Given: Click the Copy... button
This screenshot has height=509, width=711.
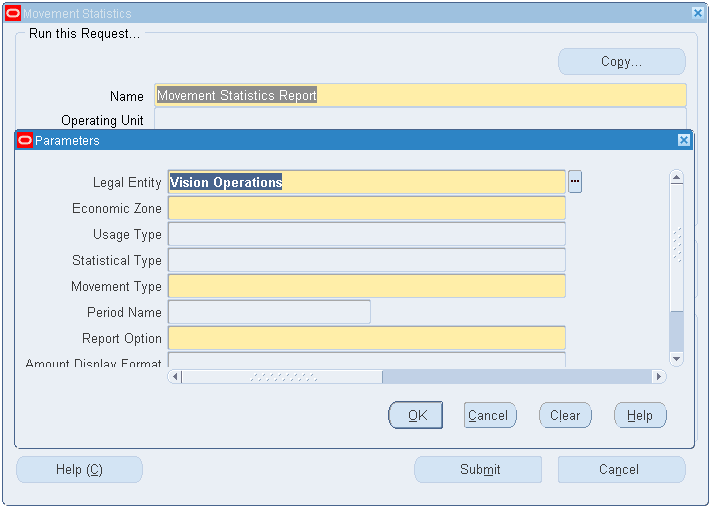Looking at the screenshot, I should point(622,62).
